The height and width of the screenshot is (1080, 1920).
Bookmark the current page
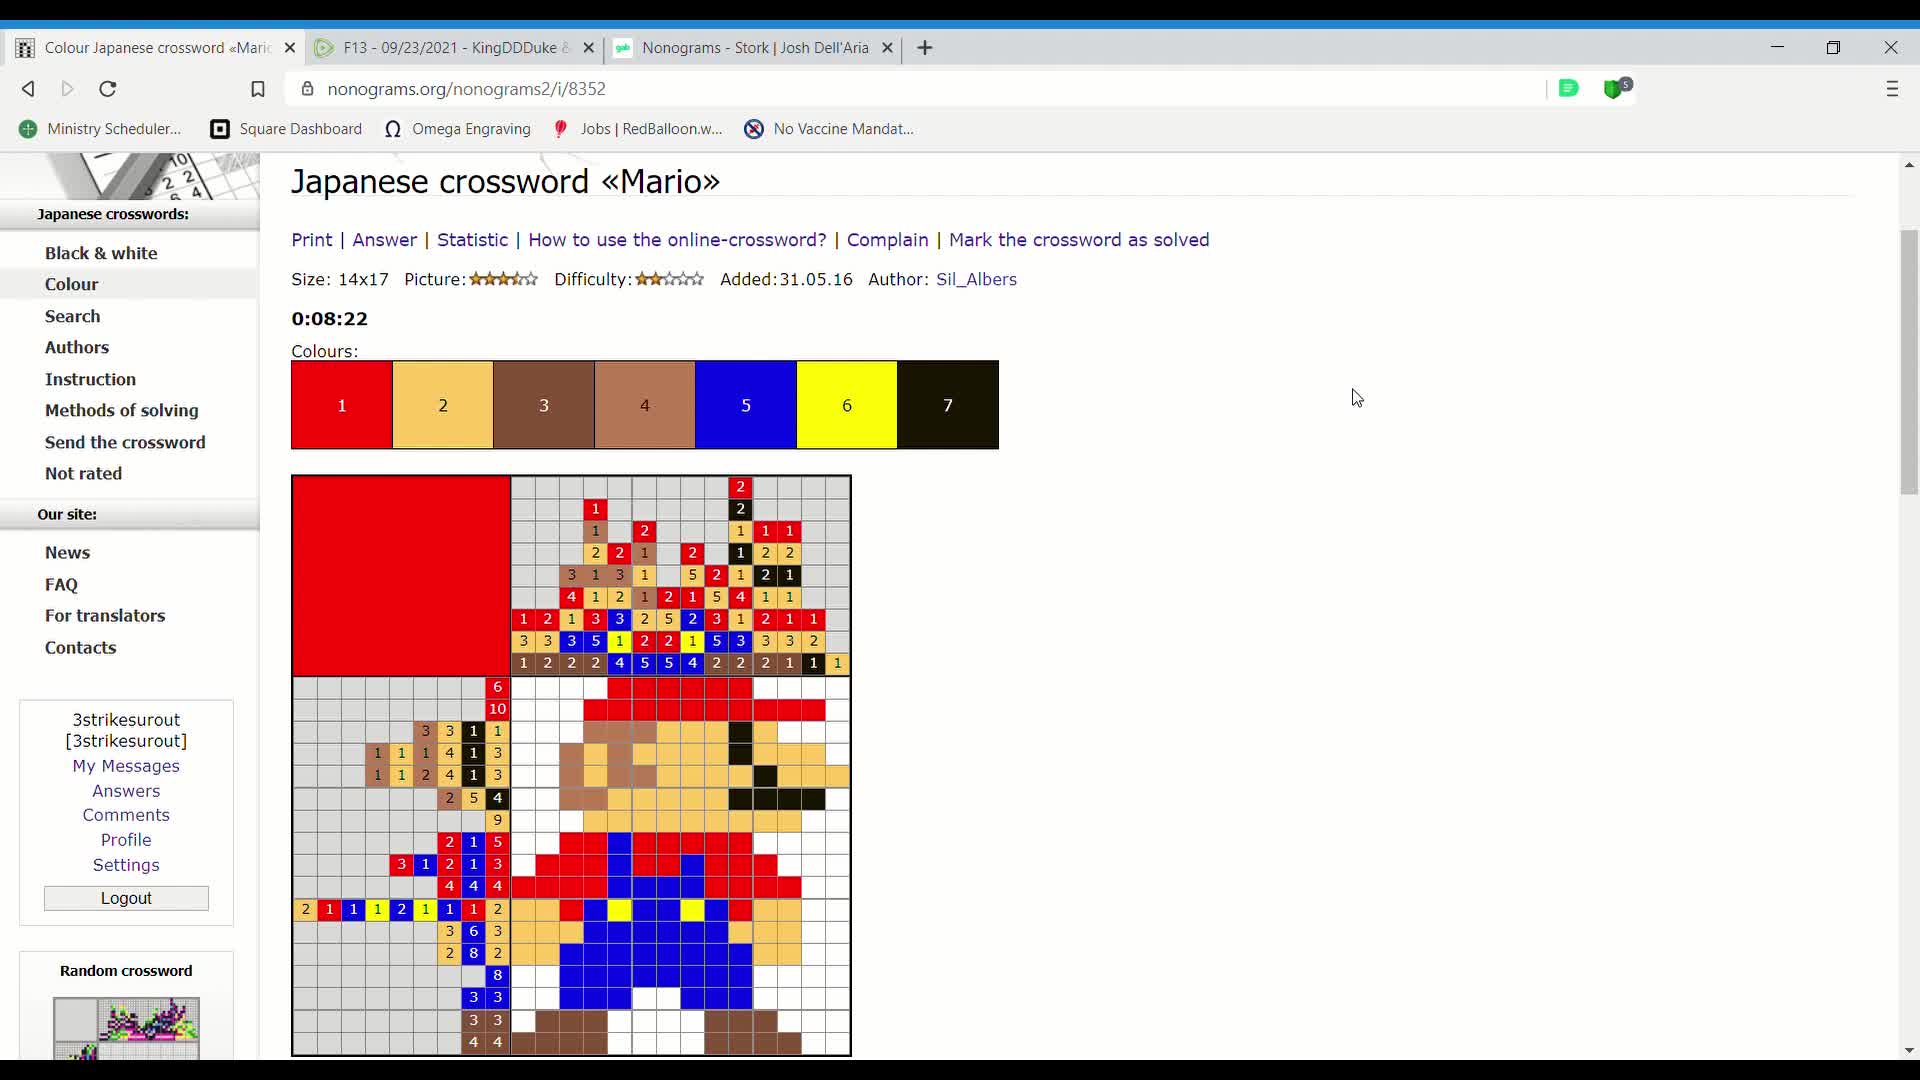tap(259, 89)
